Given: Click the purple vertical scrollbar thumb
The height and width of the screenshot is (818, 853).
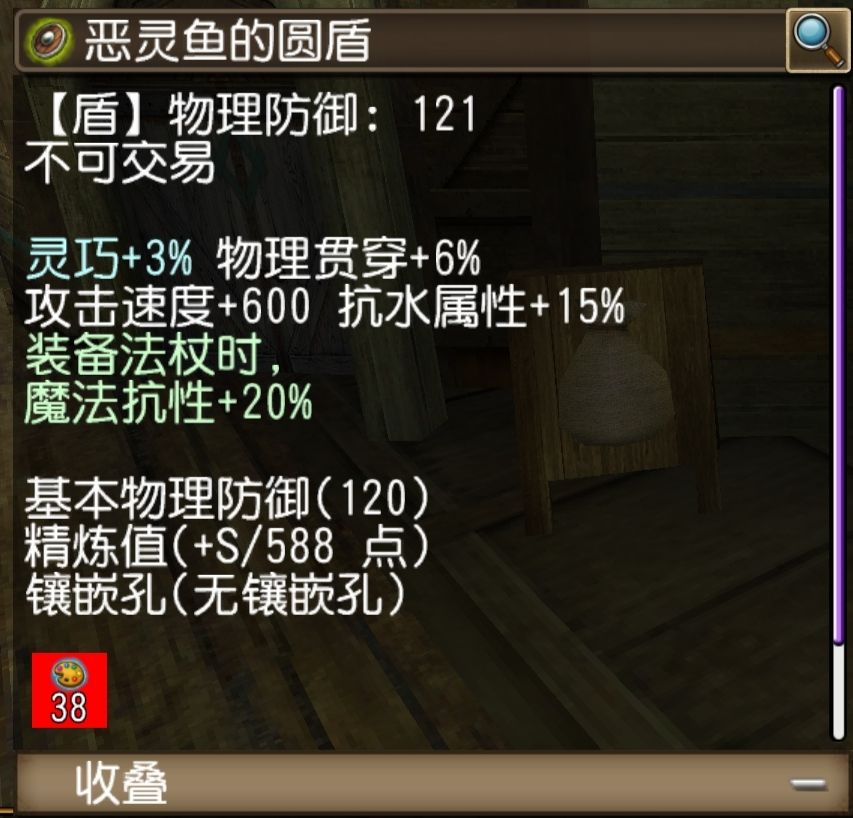Looking at the screenshot, I should point(838,364).
